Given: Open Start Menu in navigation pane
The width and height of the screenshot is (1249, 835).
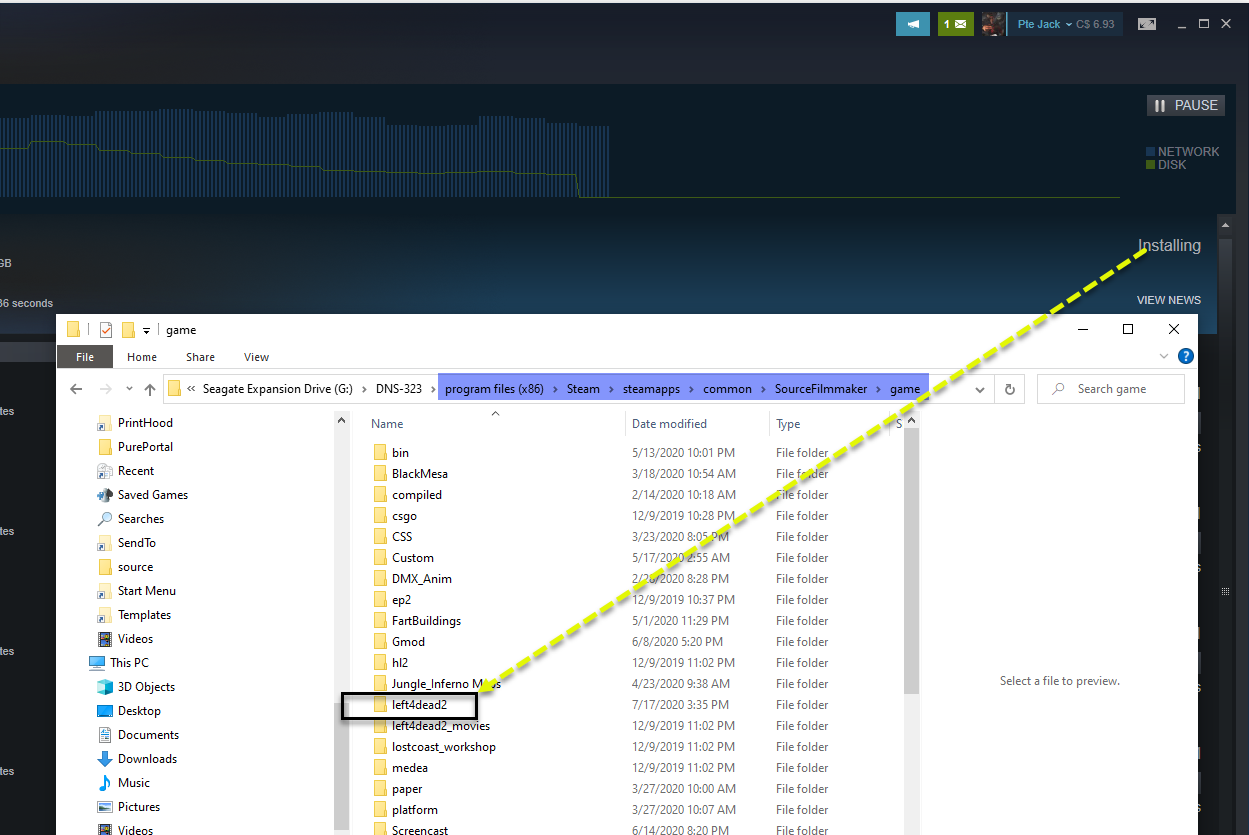Looking at the screenshot, I should (146, 591).
